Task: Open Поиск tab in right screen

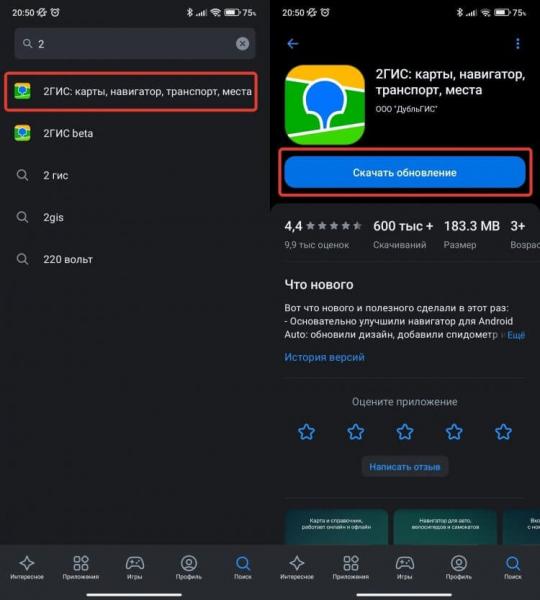Action: click(x=513, y=567)
